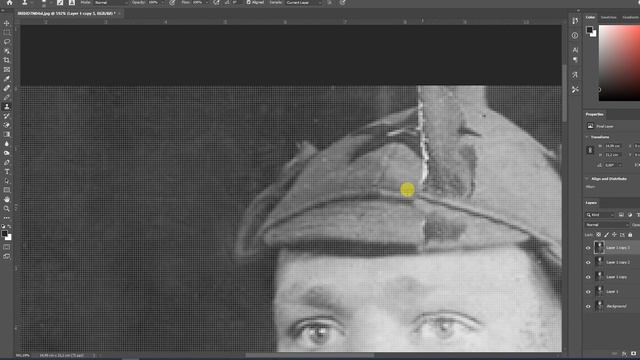Image resolution: width=640 pixels, height=360 pixels.
Task: Select the Hand tool
Action: (x=7, y=199)
